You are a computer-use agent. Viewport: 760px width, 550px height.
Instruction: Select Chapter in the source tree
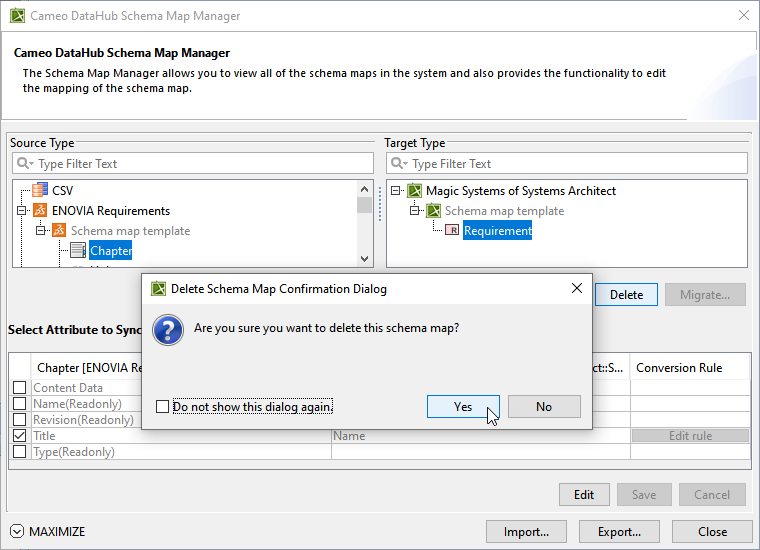click(x=111, y=251)
